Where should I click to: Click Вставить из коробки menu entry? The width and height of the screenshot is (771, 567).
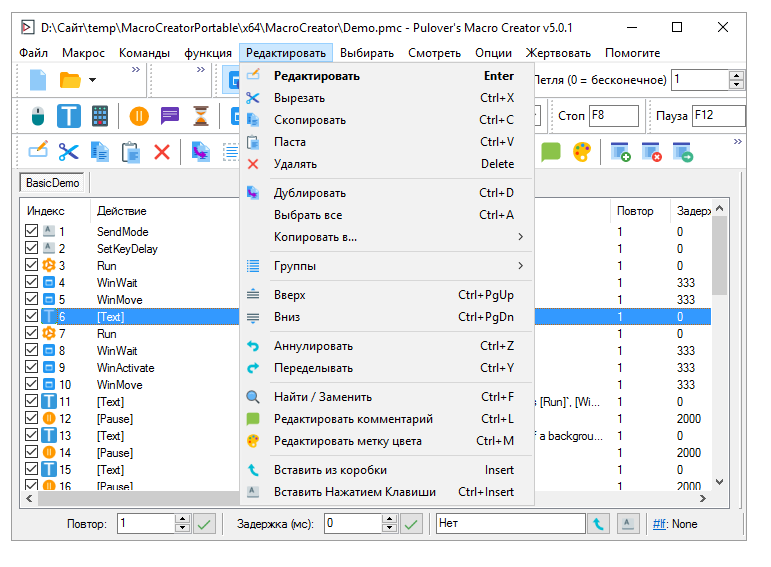[x=386, y=470]
